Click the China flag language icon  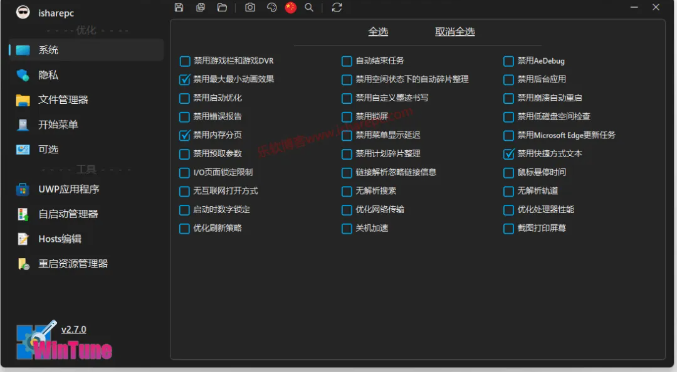coord(291,7)
